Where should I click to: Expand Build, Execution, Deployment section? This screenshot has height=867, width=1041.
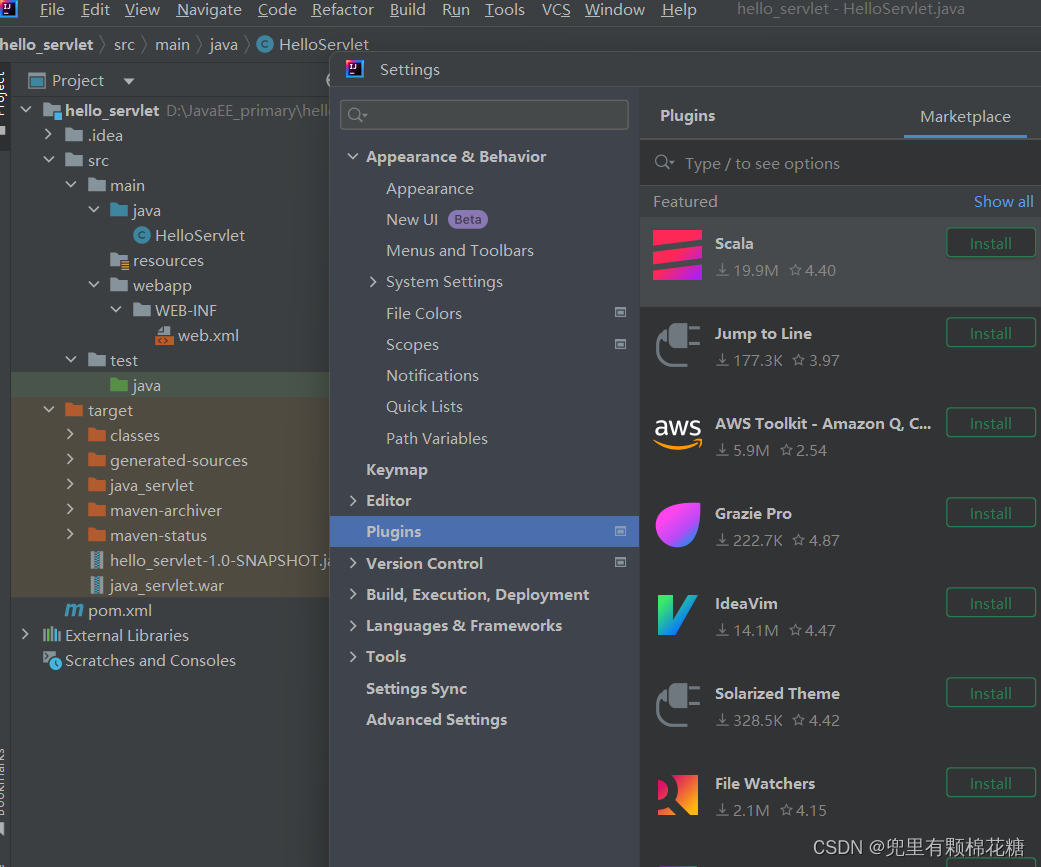353,594
